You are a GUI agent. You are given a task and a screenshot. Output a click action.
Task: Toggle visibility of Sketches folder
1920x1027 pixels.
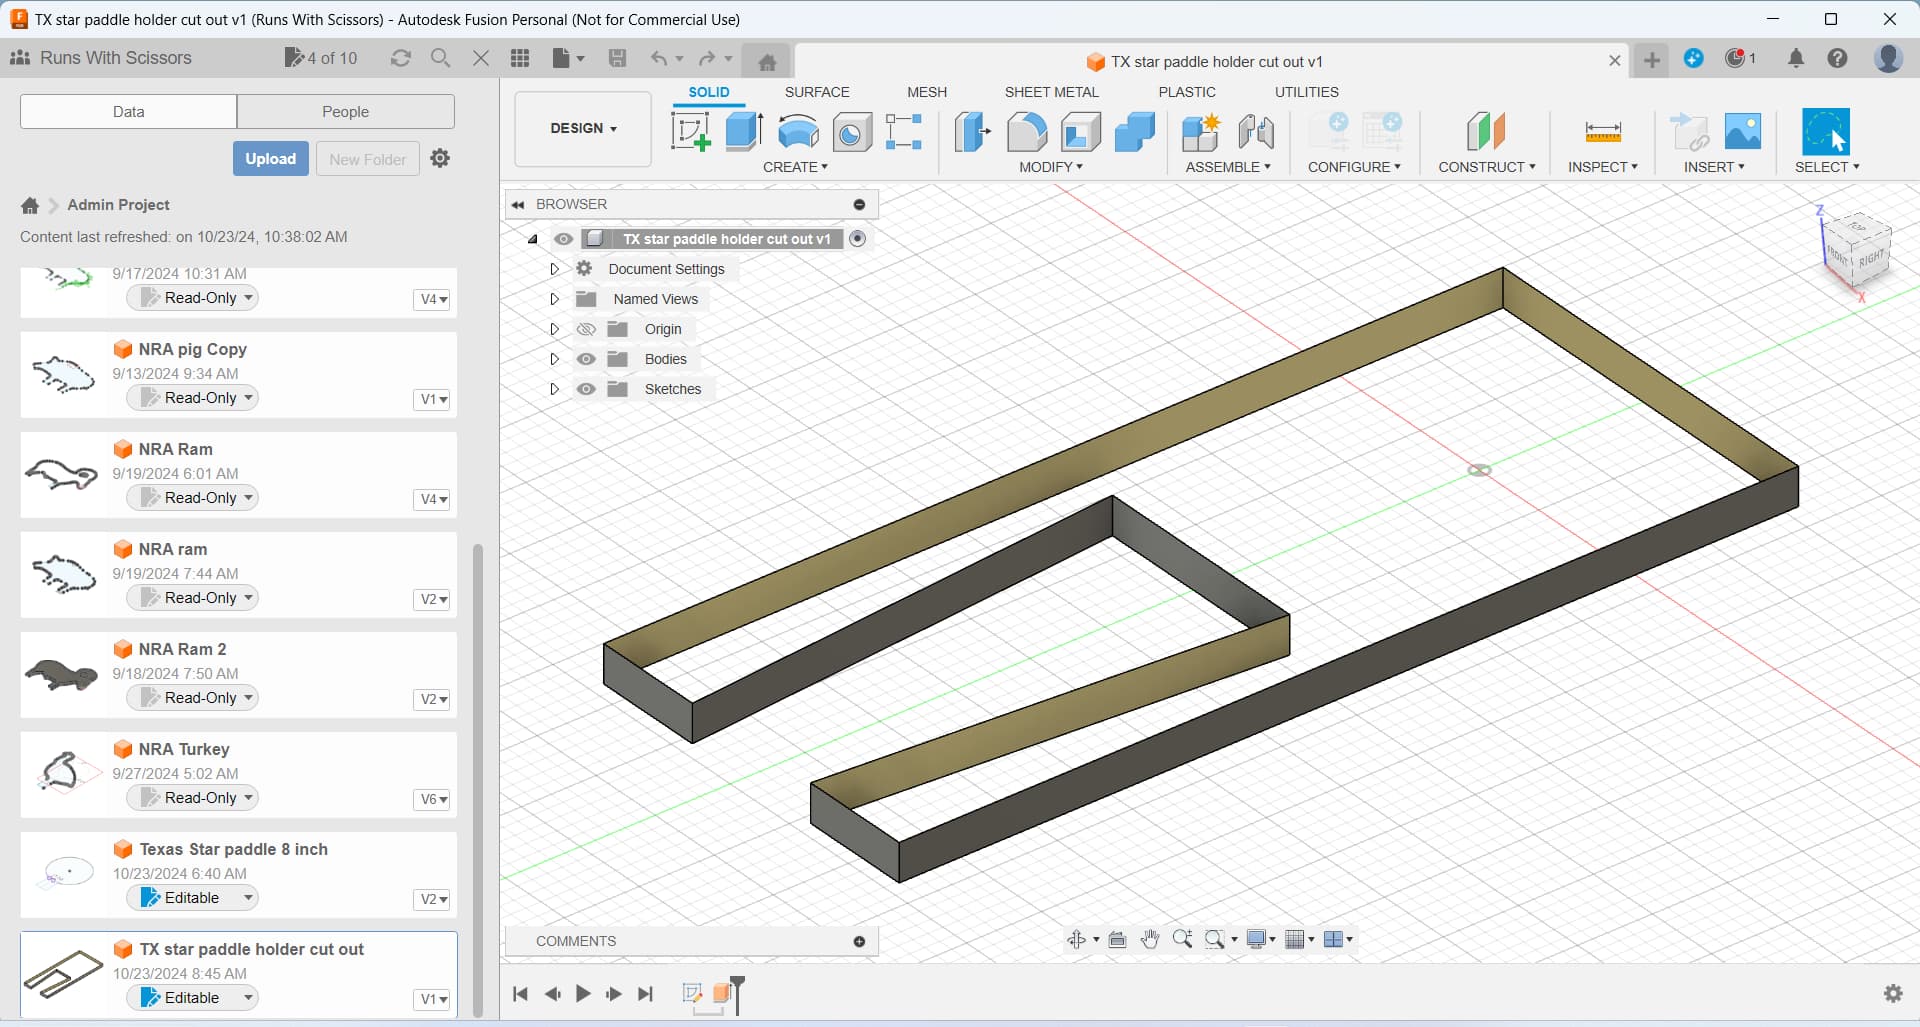[586, 389]
